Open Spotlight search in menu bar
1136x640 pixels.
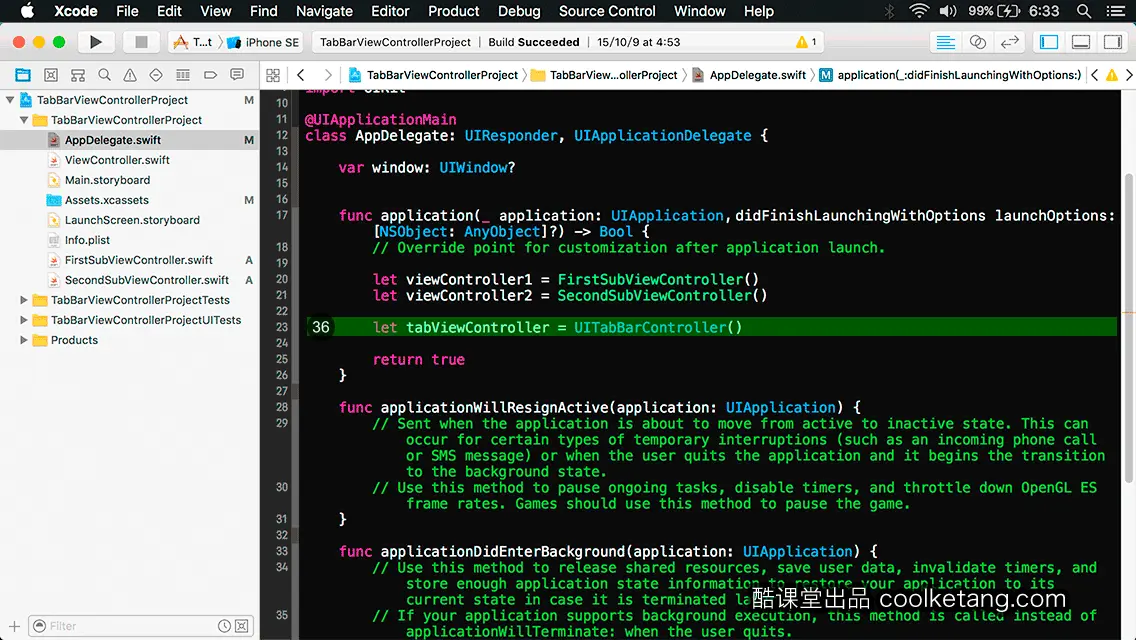pyautogui.click(x=1084, y=11)
